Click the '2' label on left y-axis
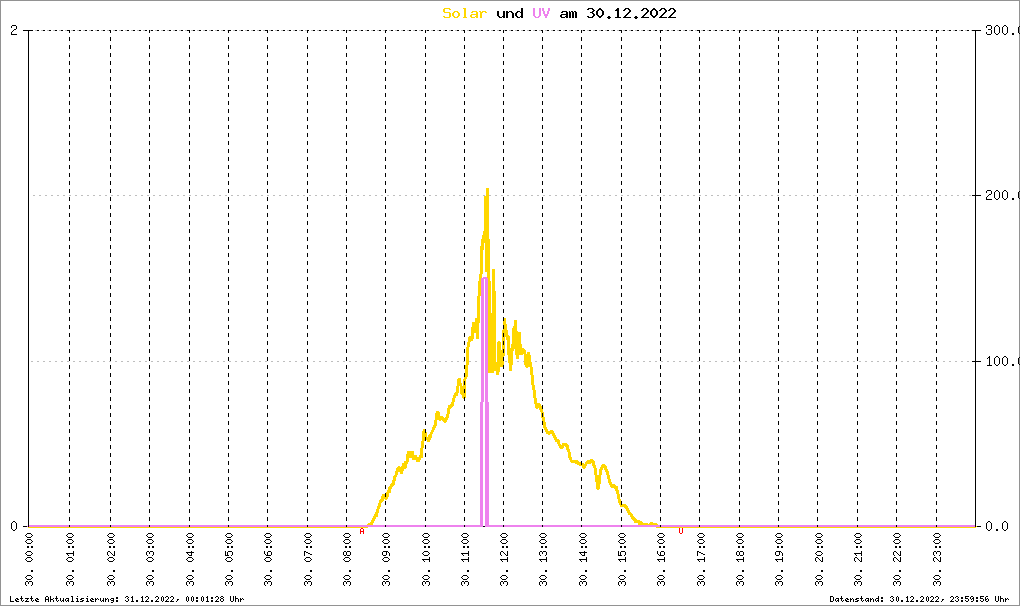 13,31
